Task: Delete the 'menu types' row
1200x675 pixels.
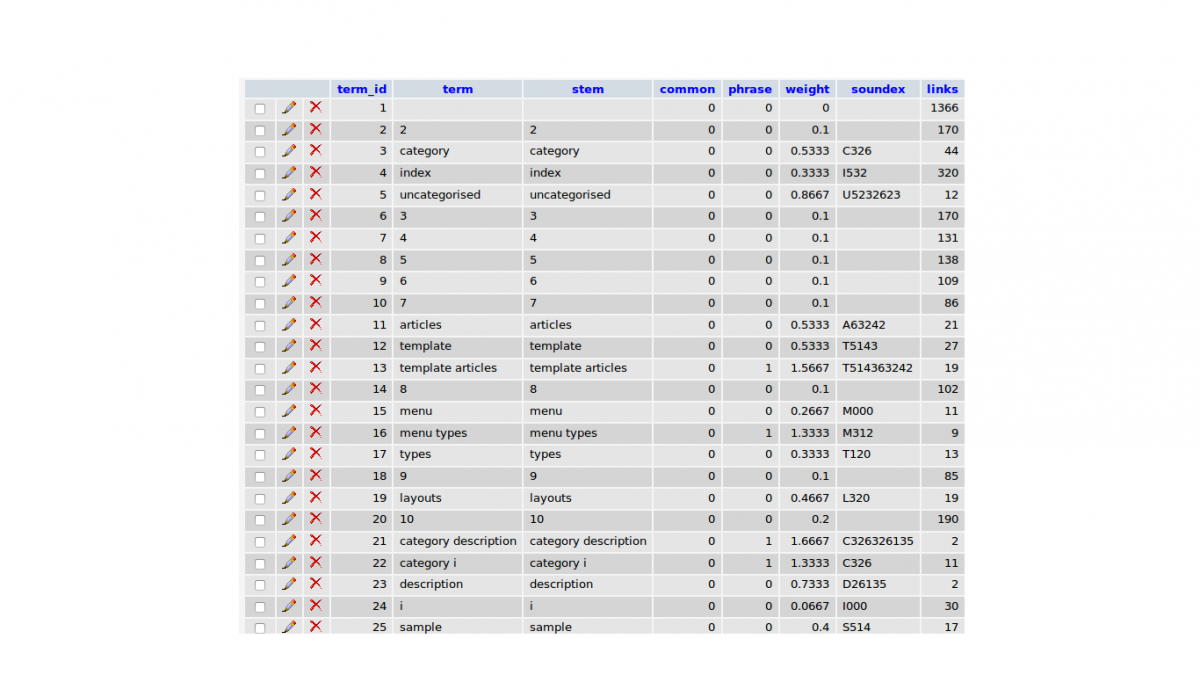Action: (315, 432)
